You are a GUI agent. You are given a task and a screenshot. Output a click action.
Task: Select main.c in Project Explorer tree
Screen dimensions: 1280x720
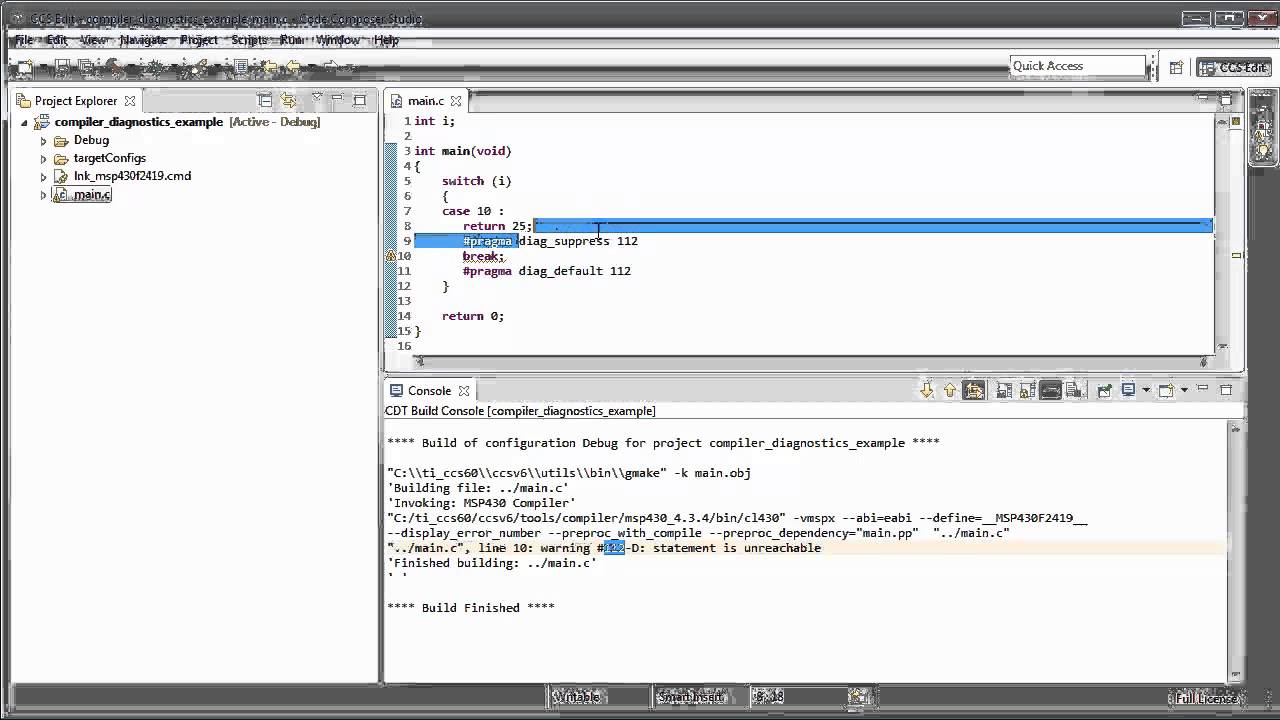pyautogui.click(x=92, y=195)
